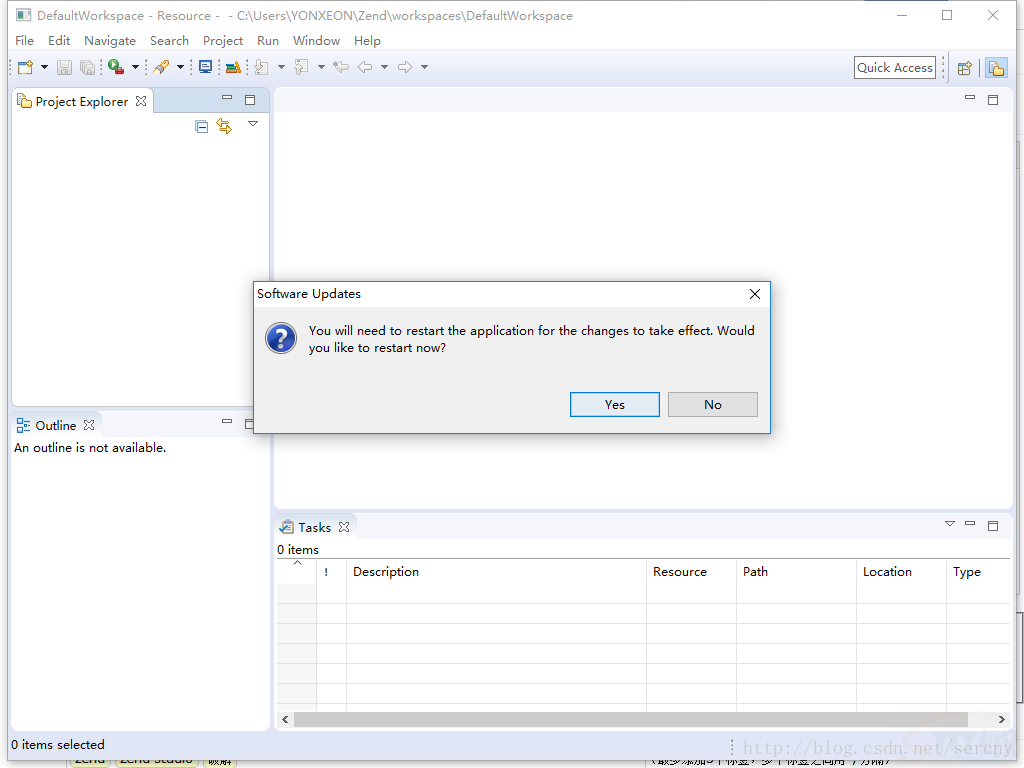Click the Open Perspective icon
Screen dimensions: 1024x768
(x=965, y=68)
